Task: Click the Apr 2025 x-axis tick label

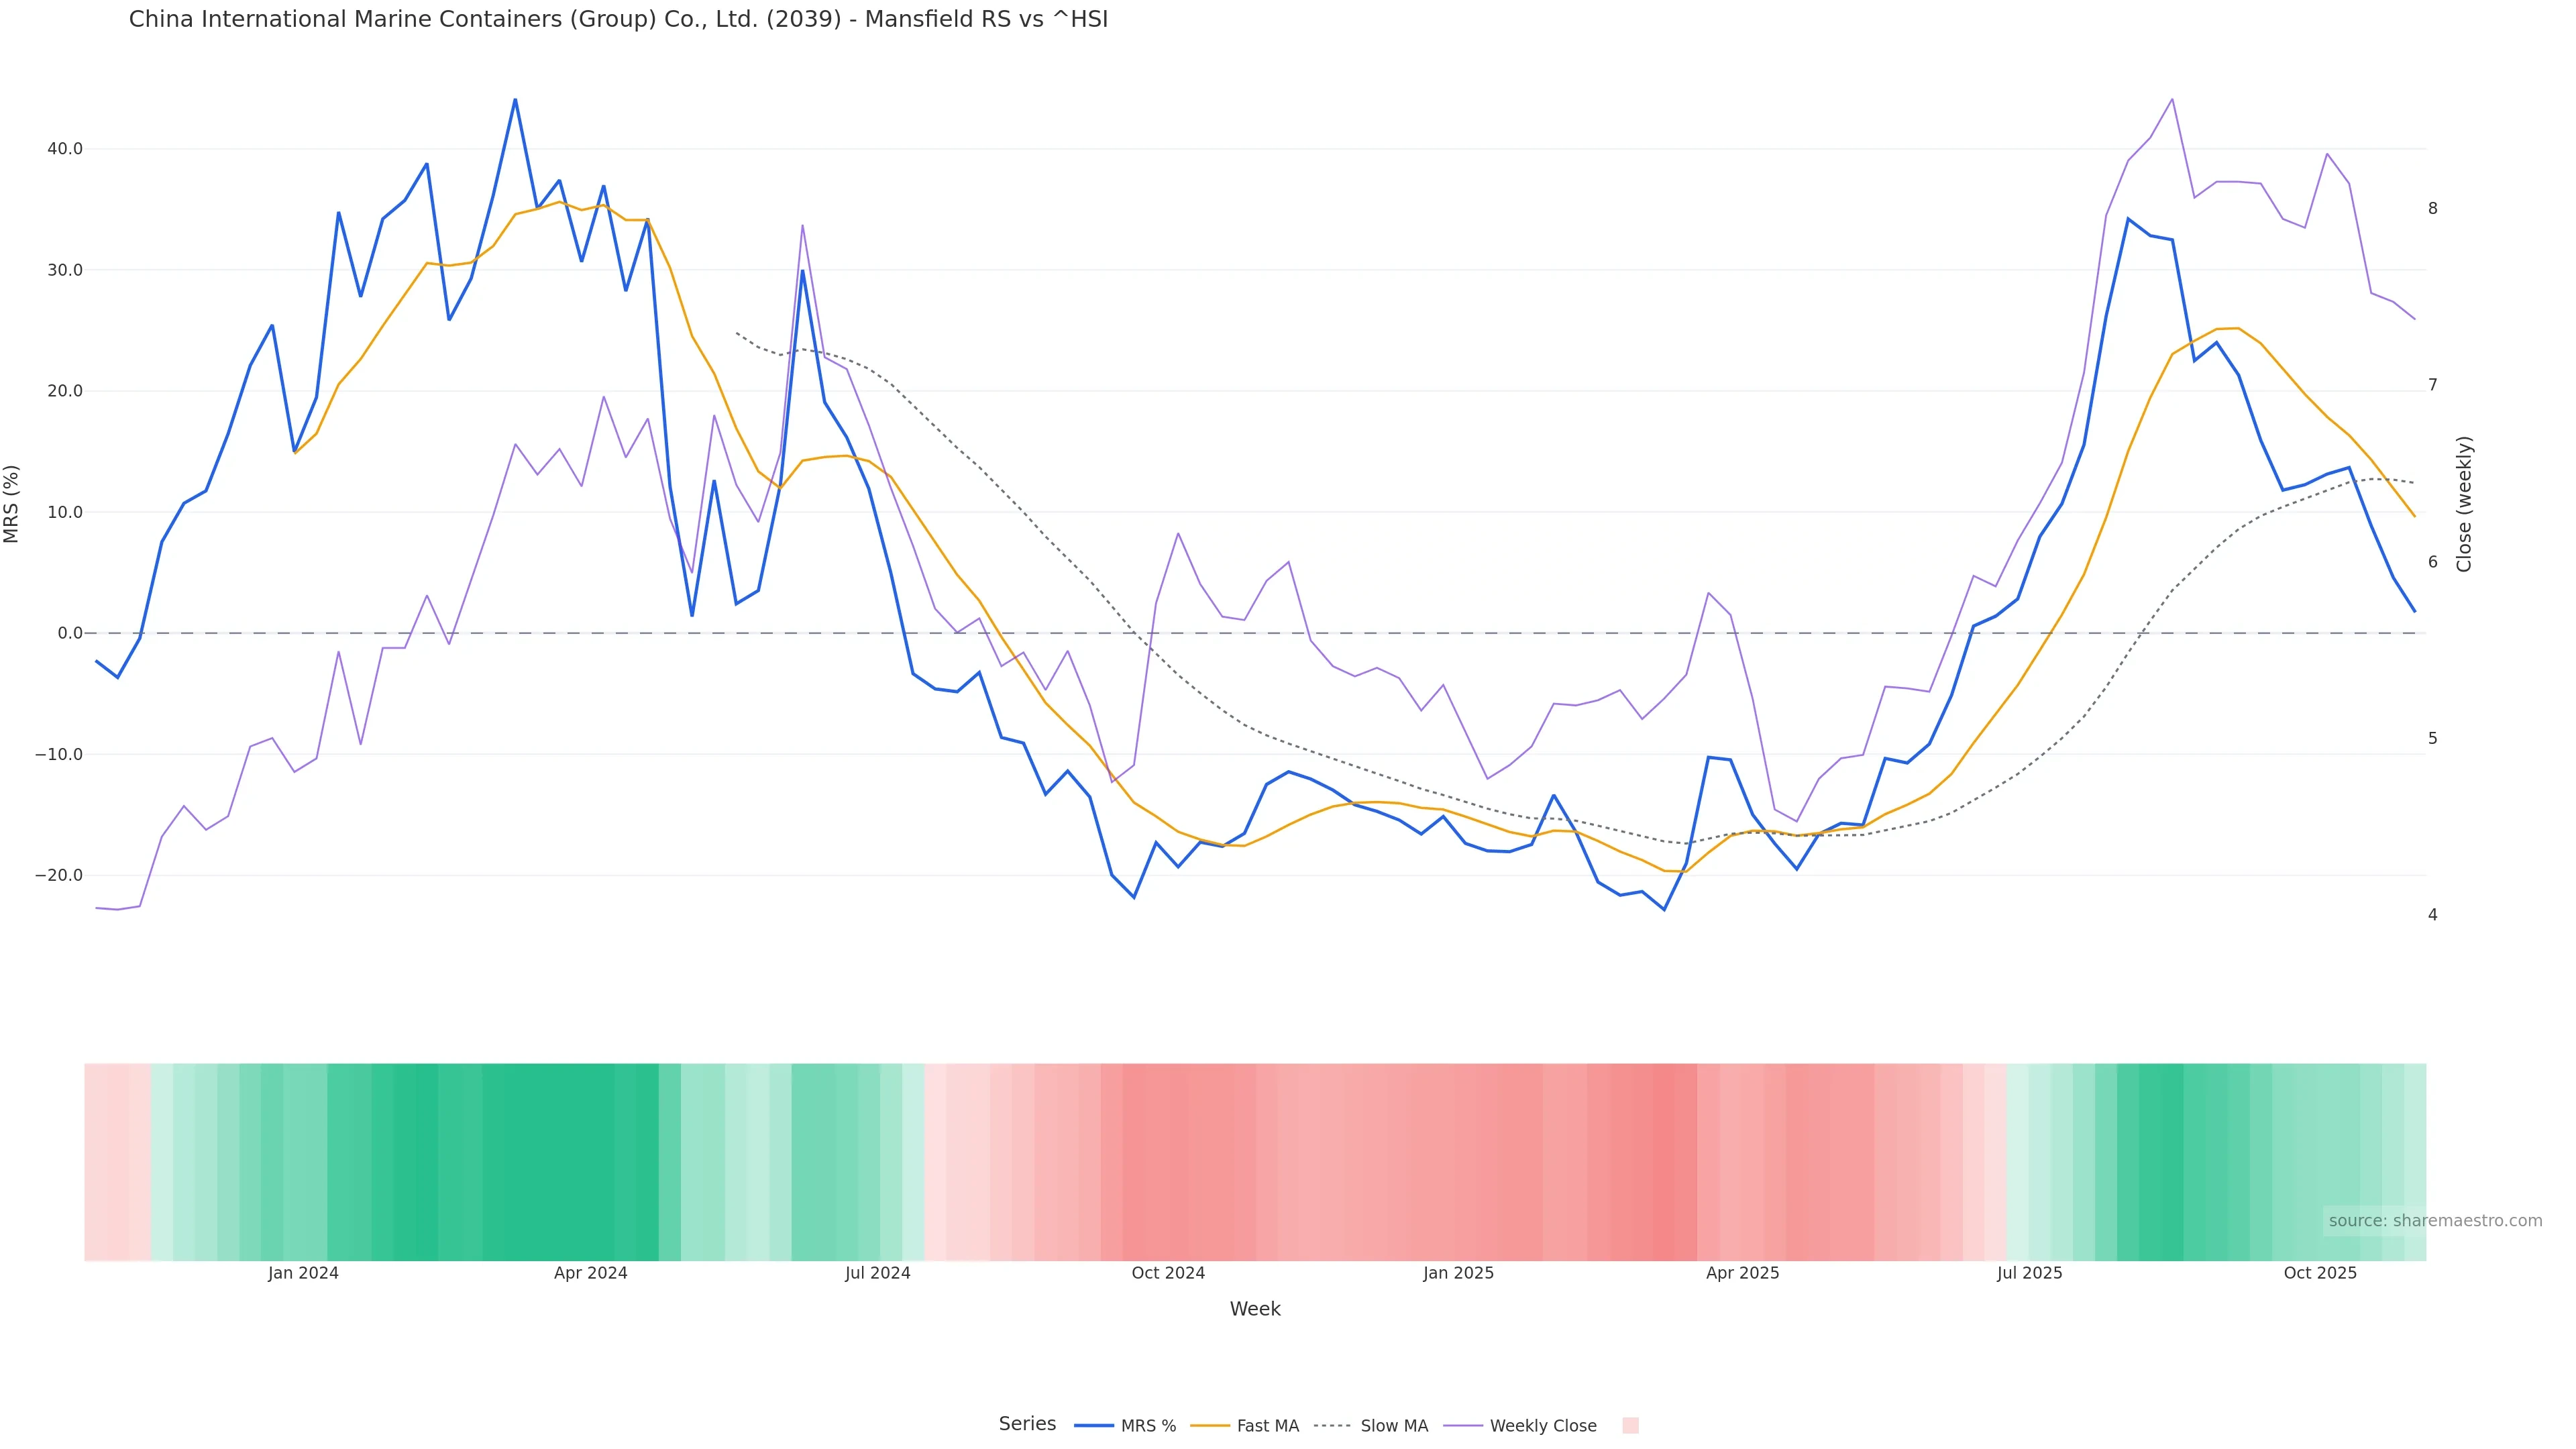Action: [x=1742, y=1273]
